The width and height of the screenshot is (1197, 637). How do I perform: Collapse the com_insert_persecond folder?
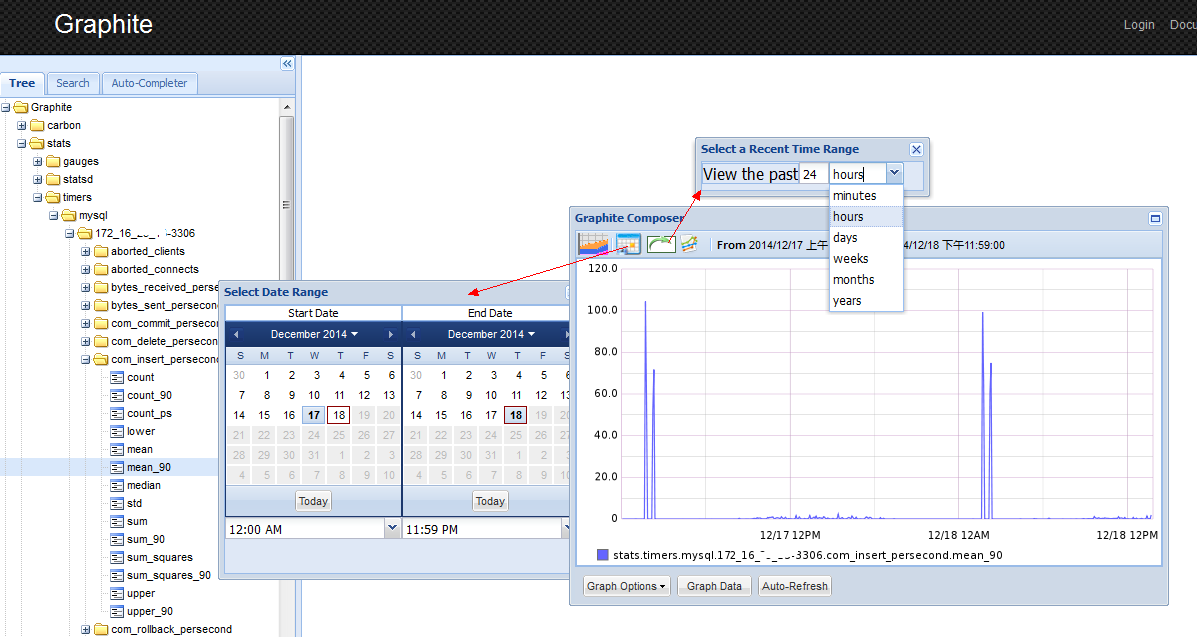[x=86, y=360]
